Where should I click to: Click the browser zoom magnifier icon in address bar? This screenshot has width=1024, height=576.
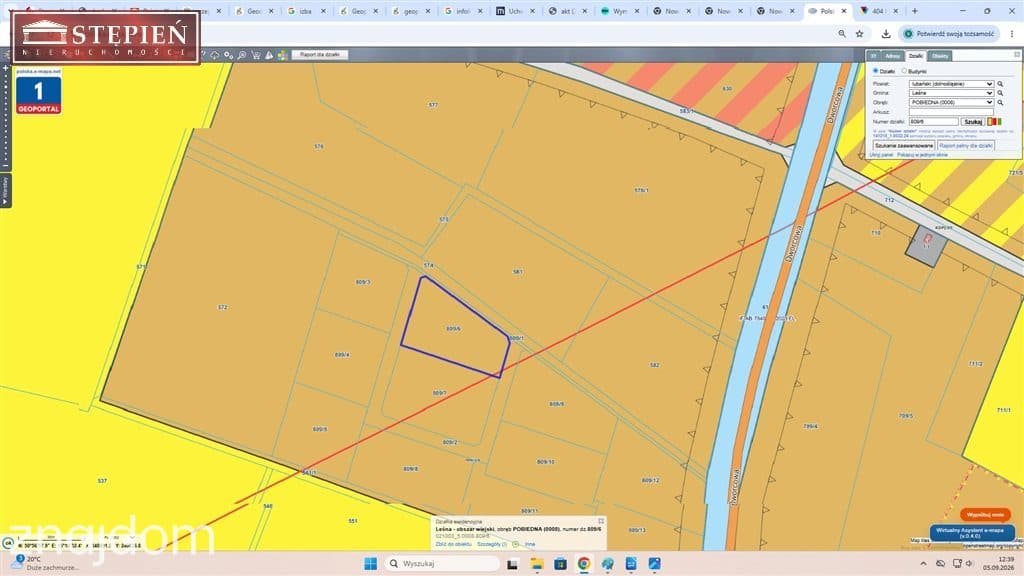pyautogui.click(x=842, y=34)
